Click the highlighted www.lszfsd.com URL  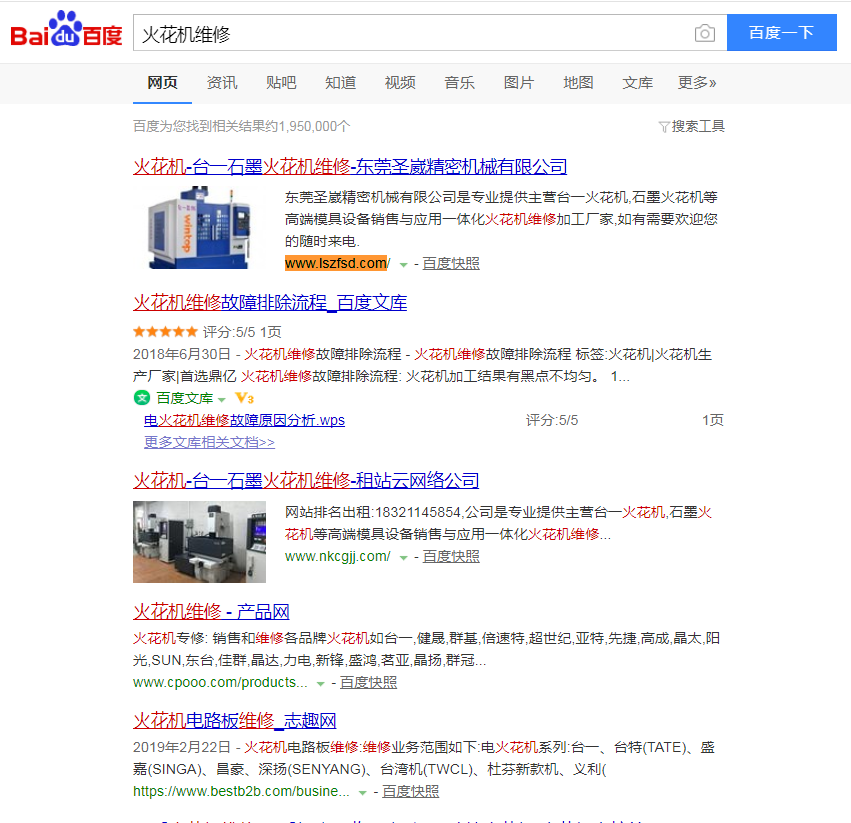click(x=337, y=263)
